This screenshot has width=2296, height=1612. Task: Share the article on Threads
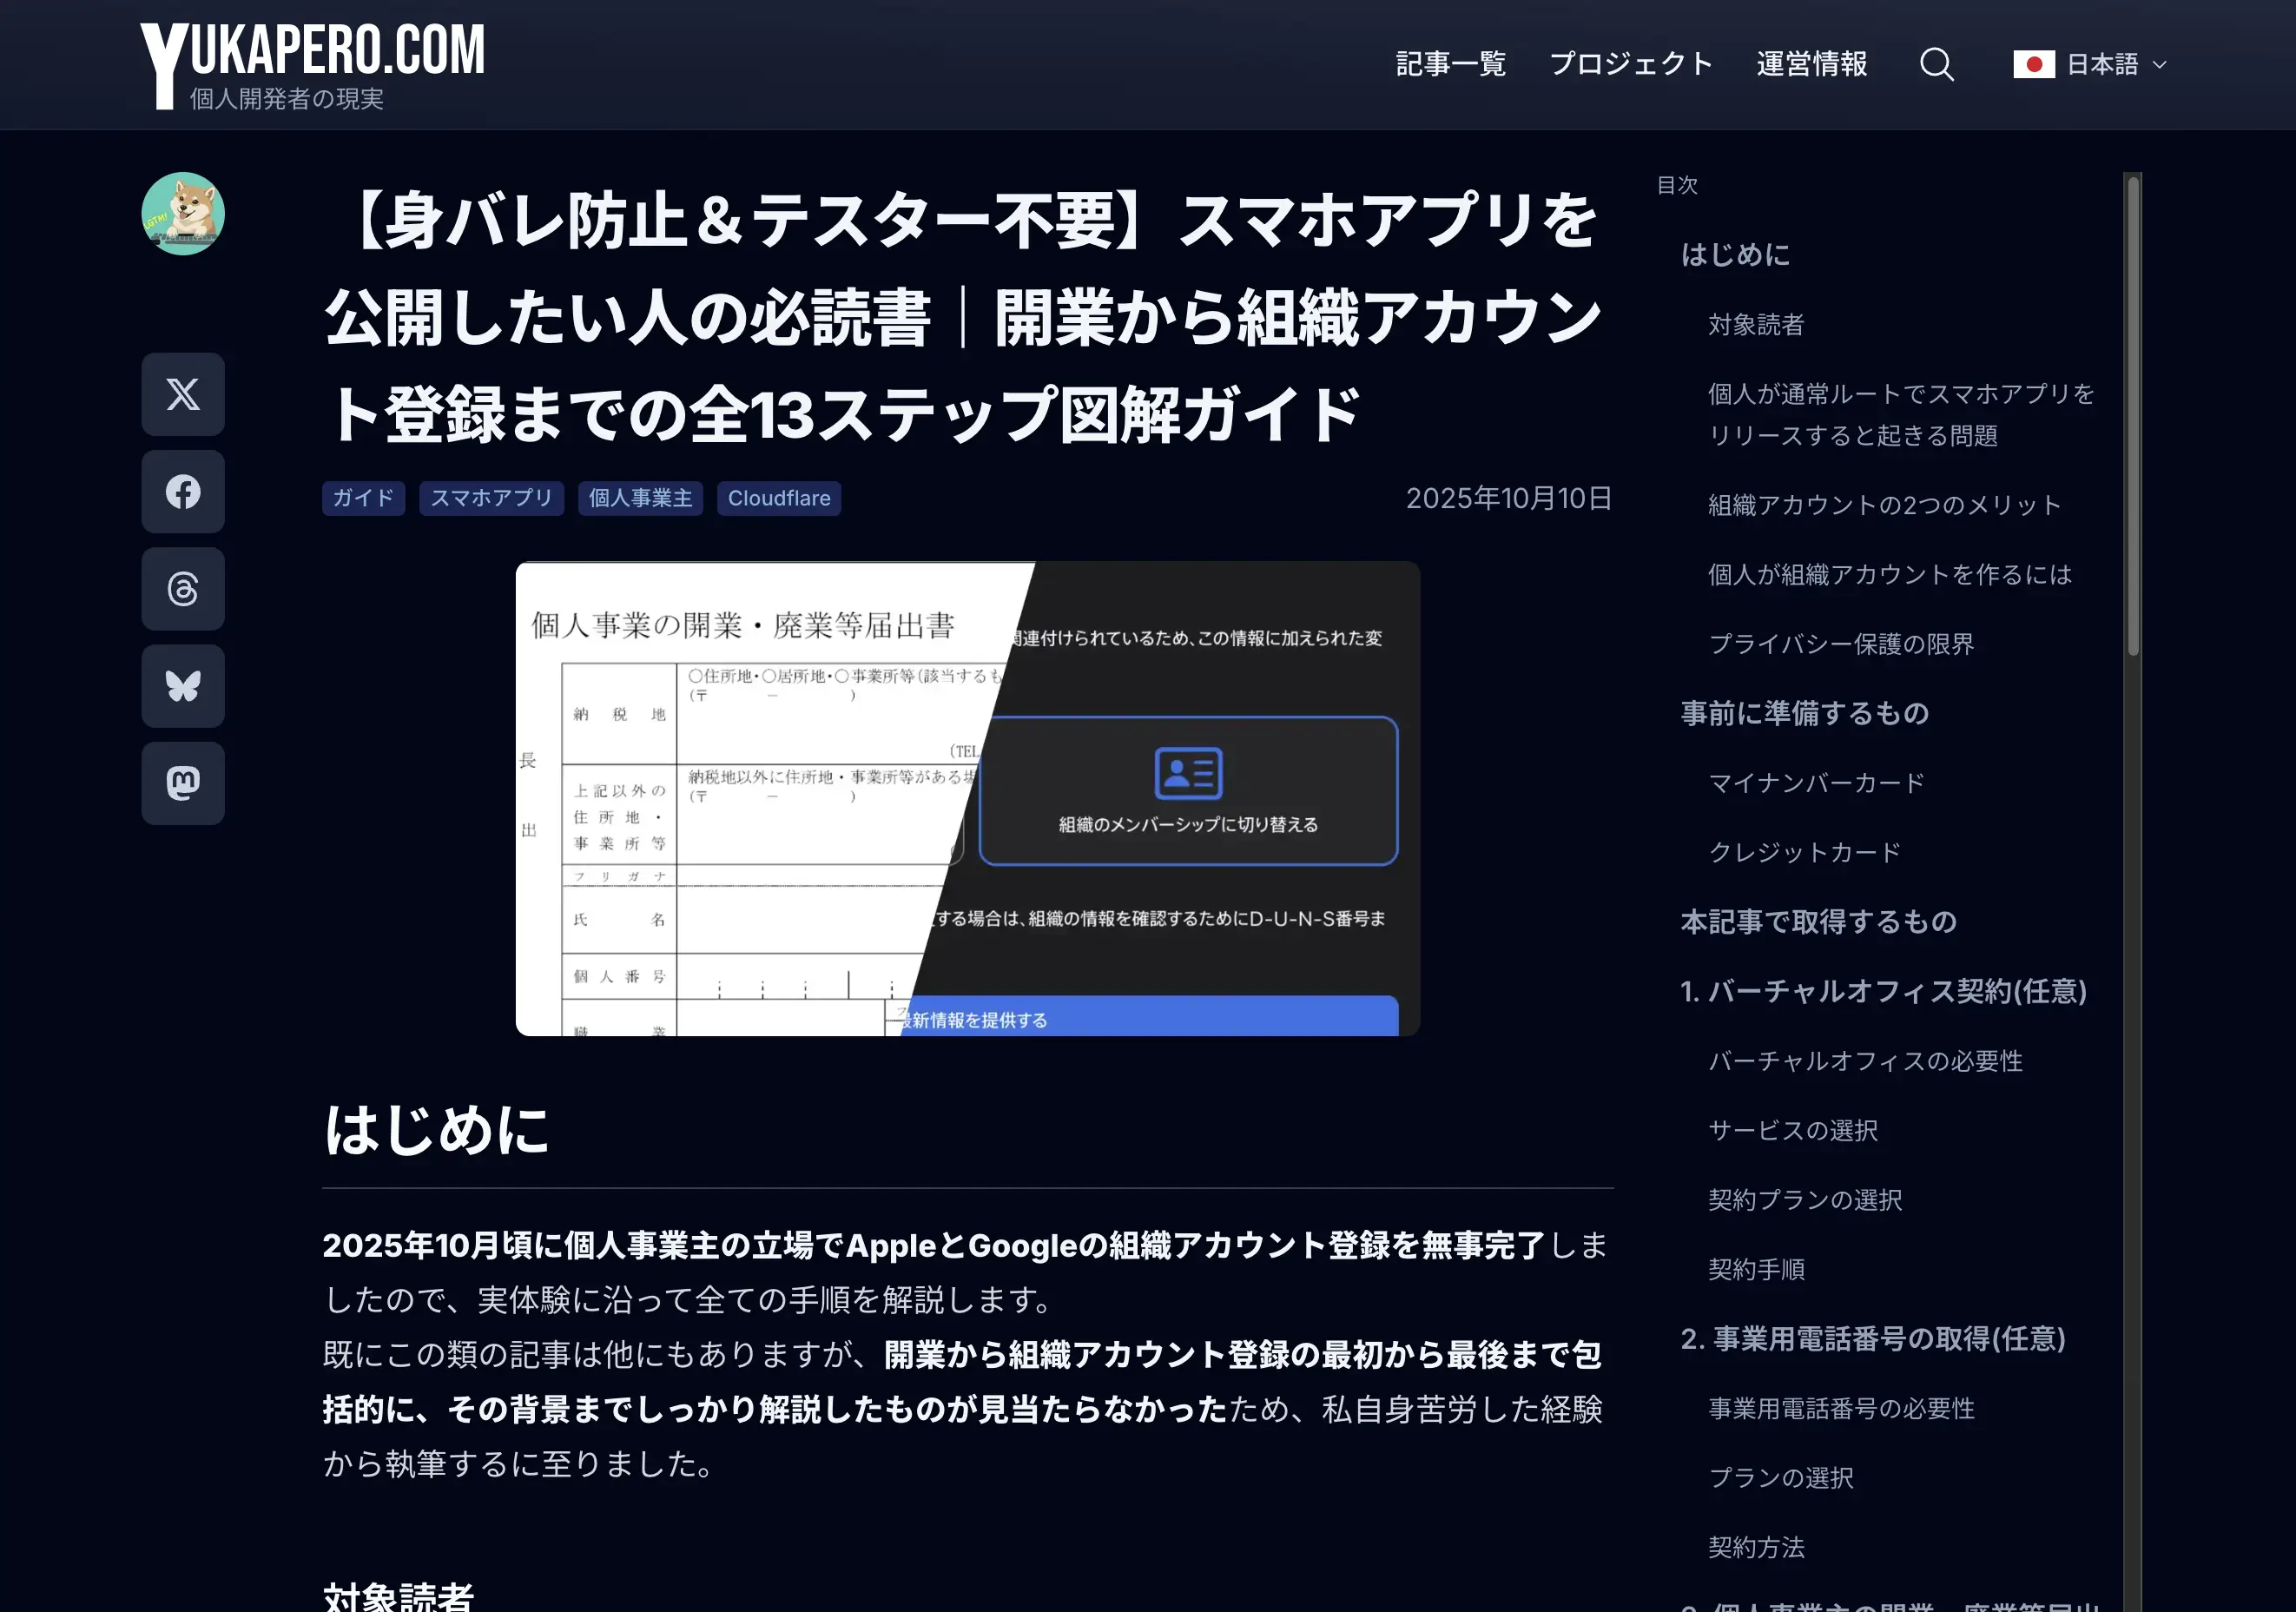click(183, 589)
